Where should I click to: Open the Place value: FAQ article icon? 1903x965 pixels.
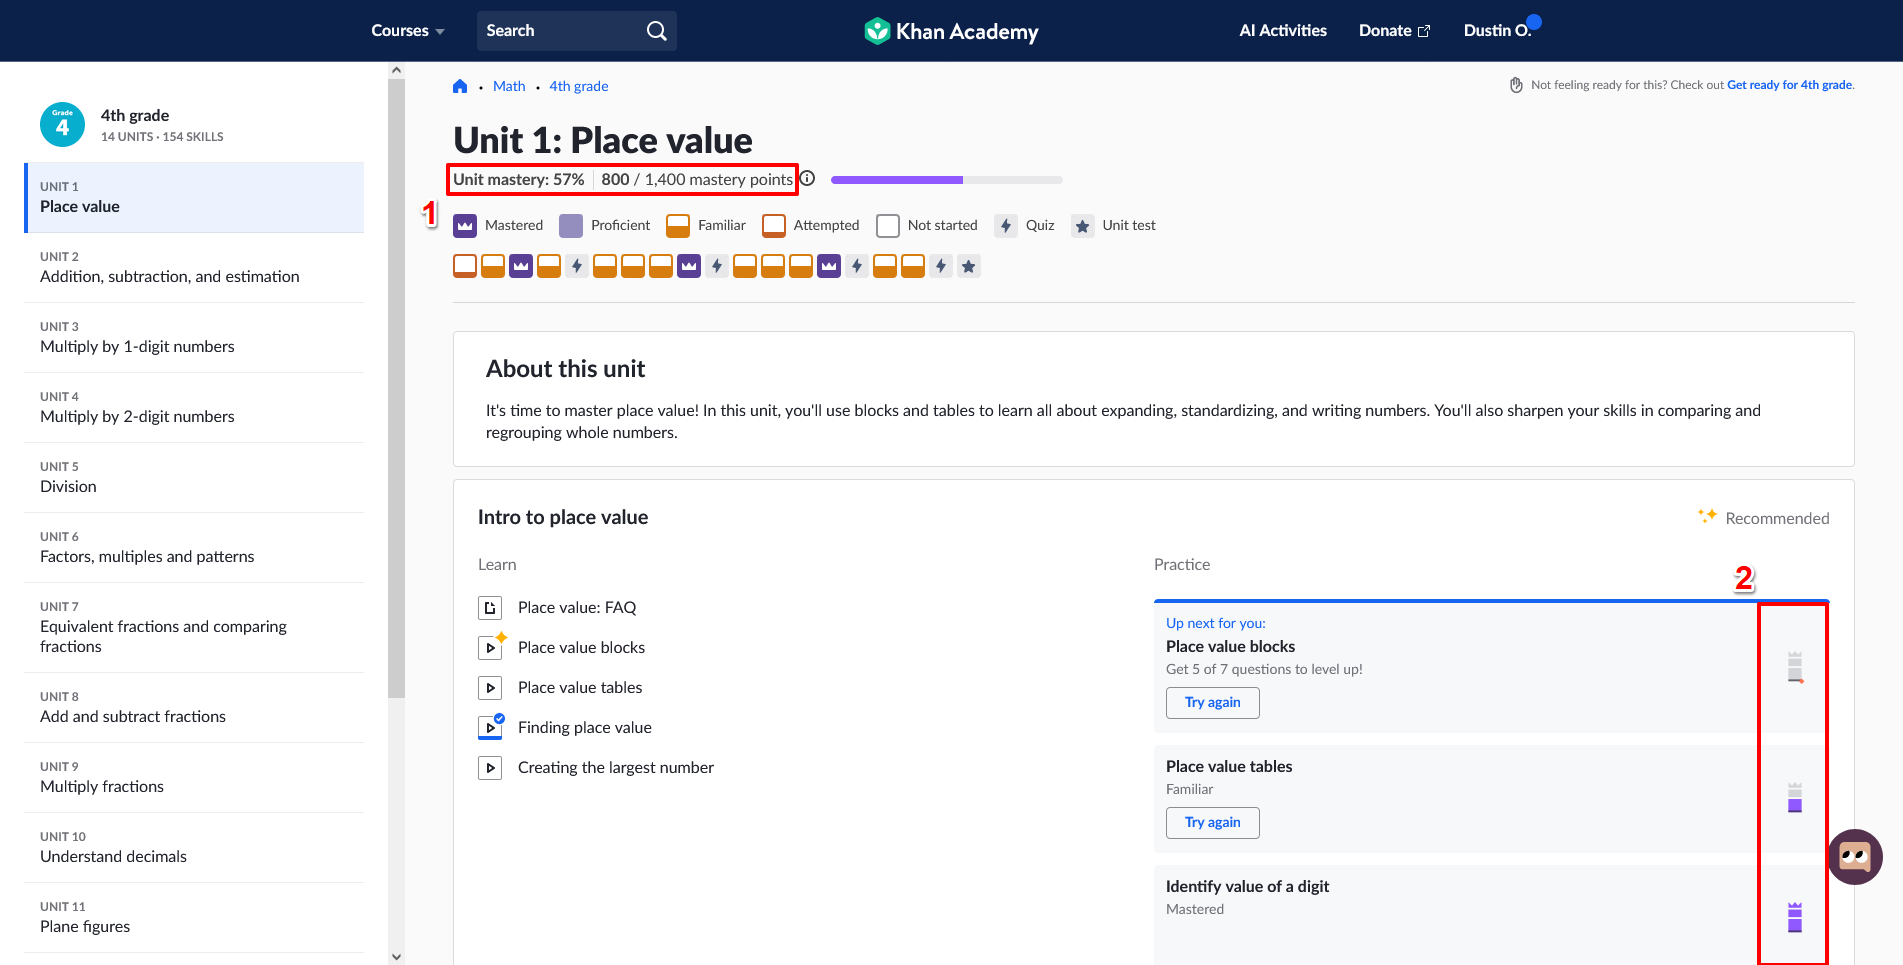[490, 608]
